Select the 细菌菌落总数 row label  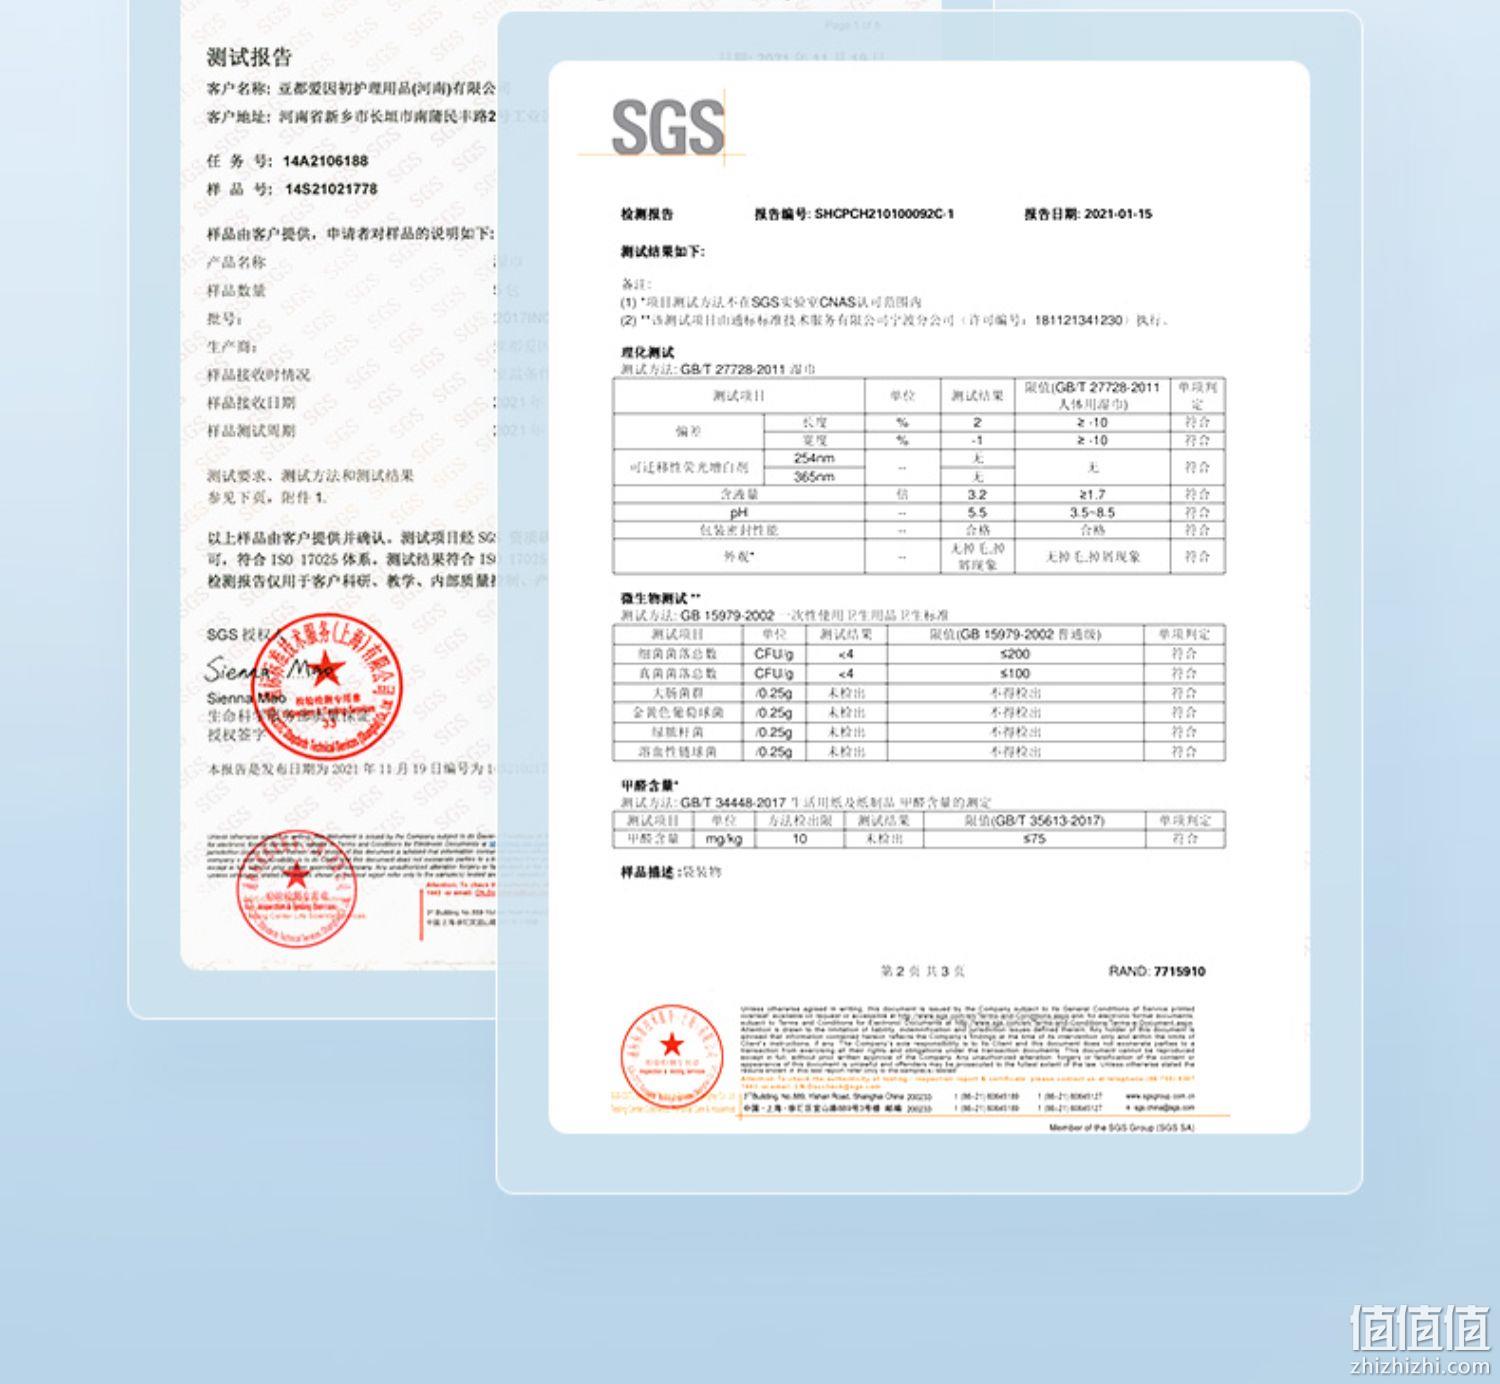(677, 654)
